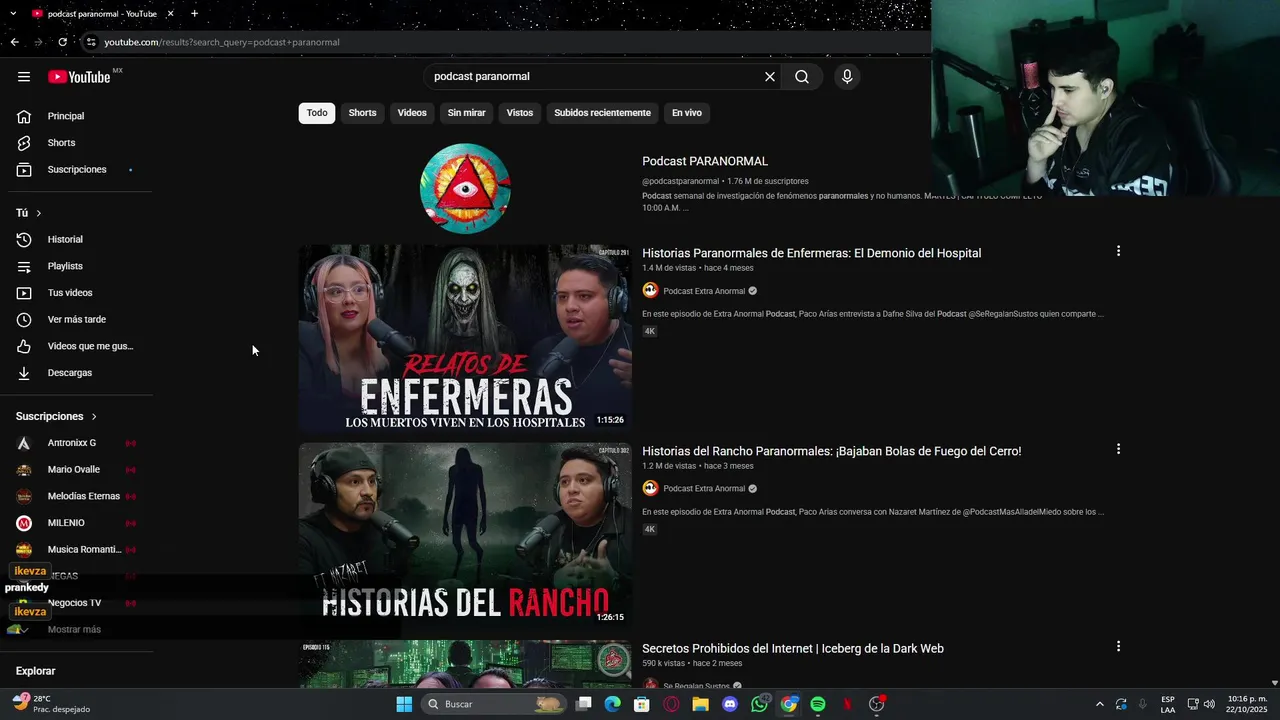Open Podcast PARANORMAL channel title
Image resolution: width=1280 pixels, height=720 pixels.
(x=705, y=161)
